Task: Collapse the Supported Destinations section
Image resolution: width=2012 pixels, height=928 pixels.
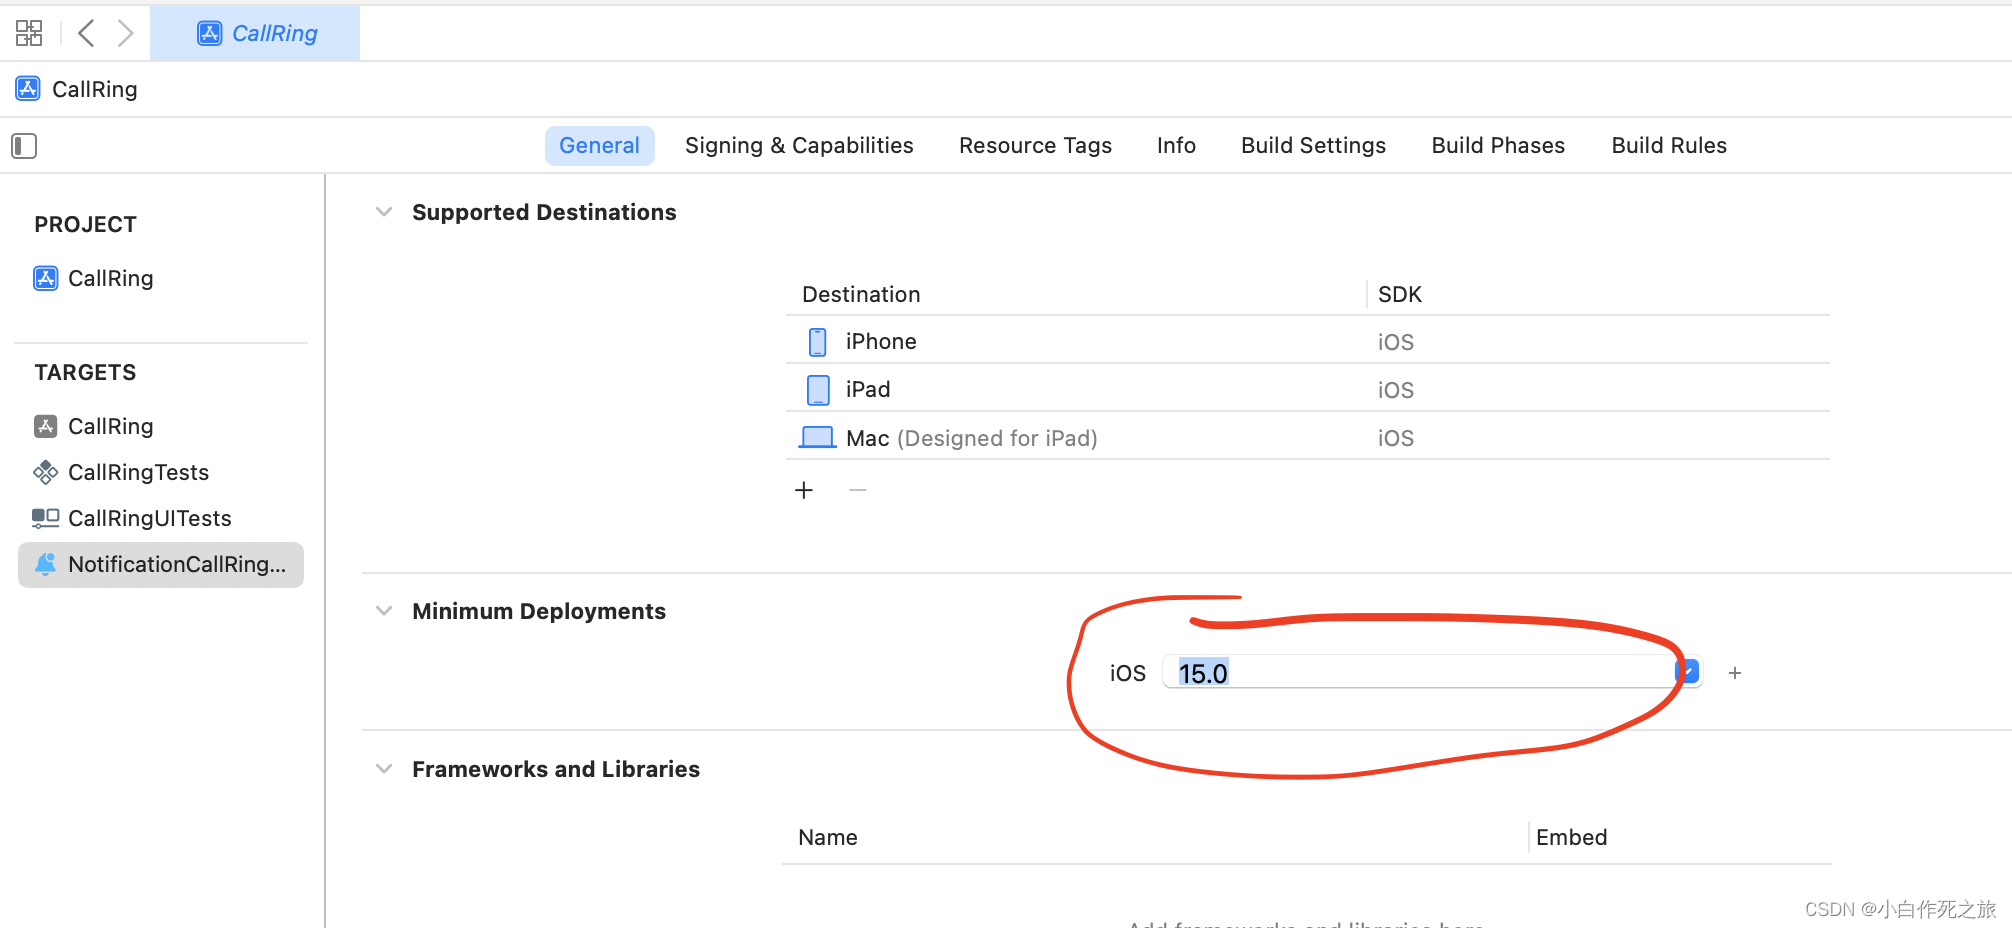Action: click(384, 212)
